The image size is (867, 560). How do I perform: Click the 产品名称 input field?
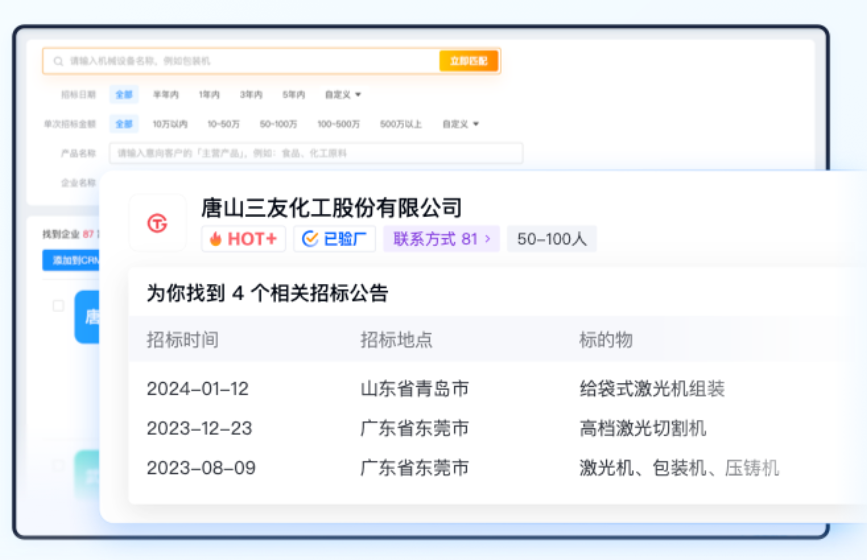click(315, 153)
